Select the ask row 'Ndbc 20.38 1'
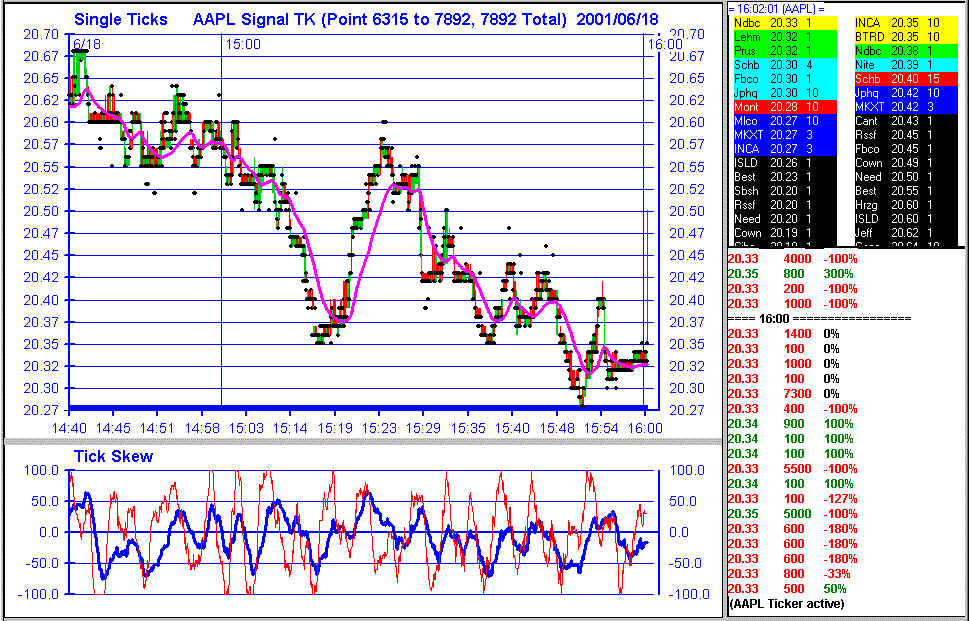The height and width of the screenshot is (621, 969). point(905,51)
